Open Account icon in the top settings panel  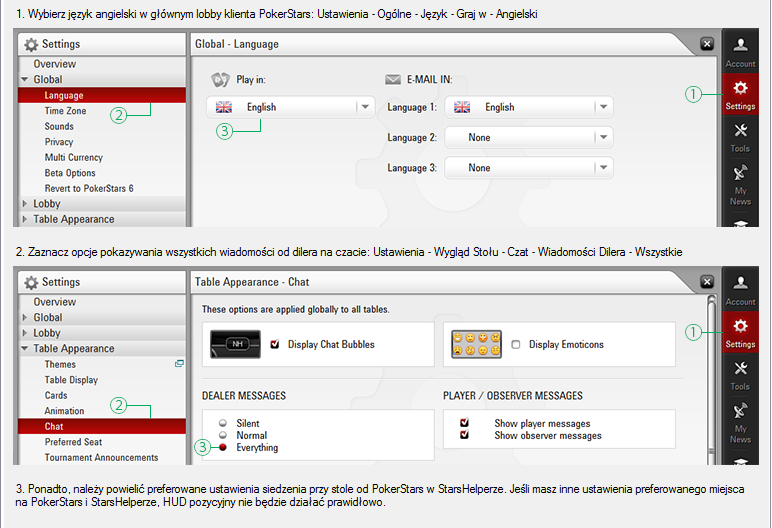click(740, 51)
